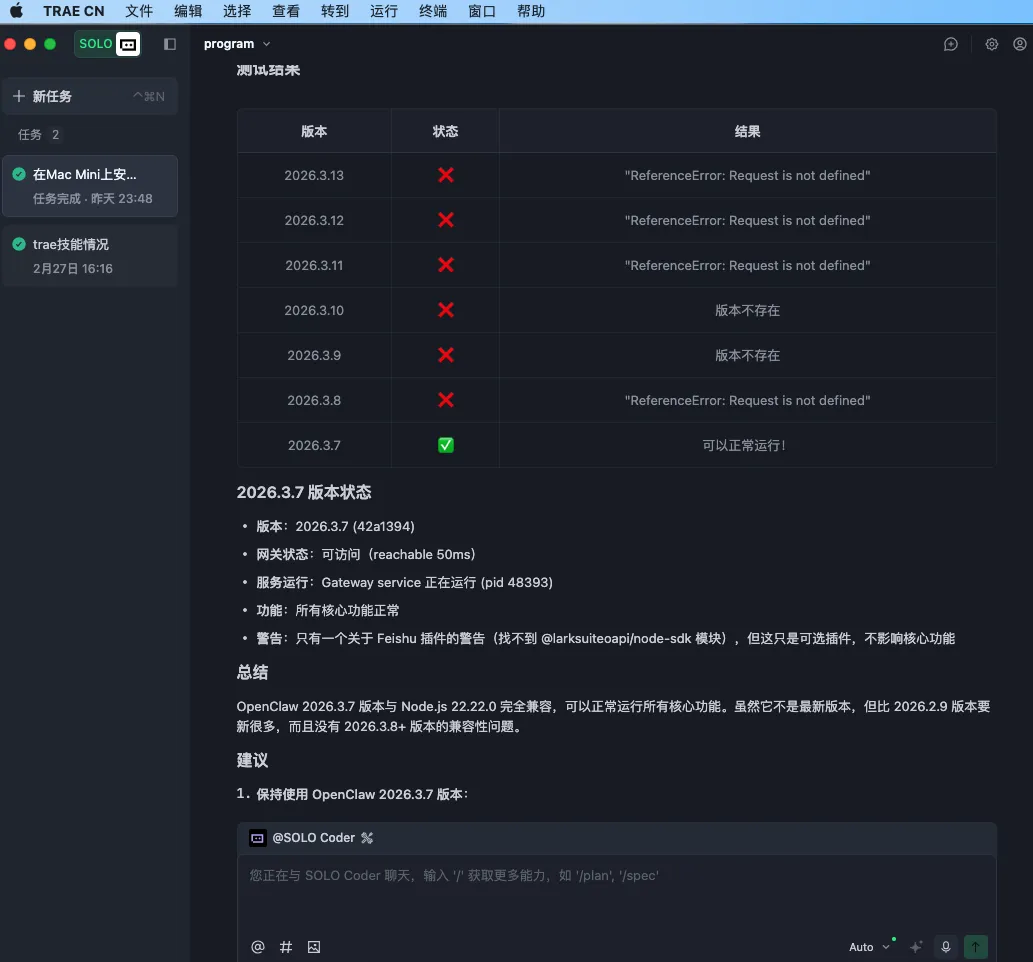Click the green check on 在Mac Mini task
The image size is (1033, 962).
(x=19, y=174)
